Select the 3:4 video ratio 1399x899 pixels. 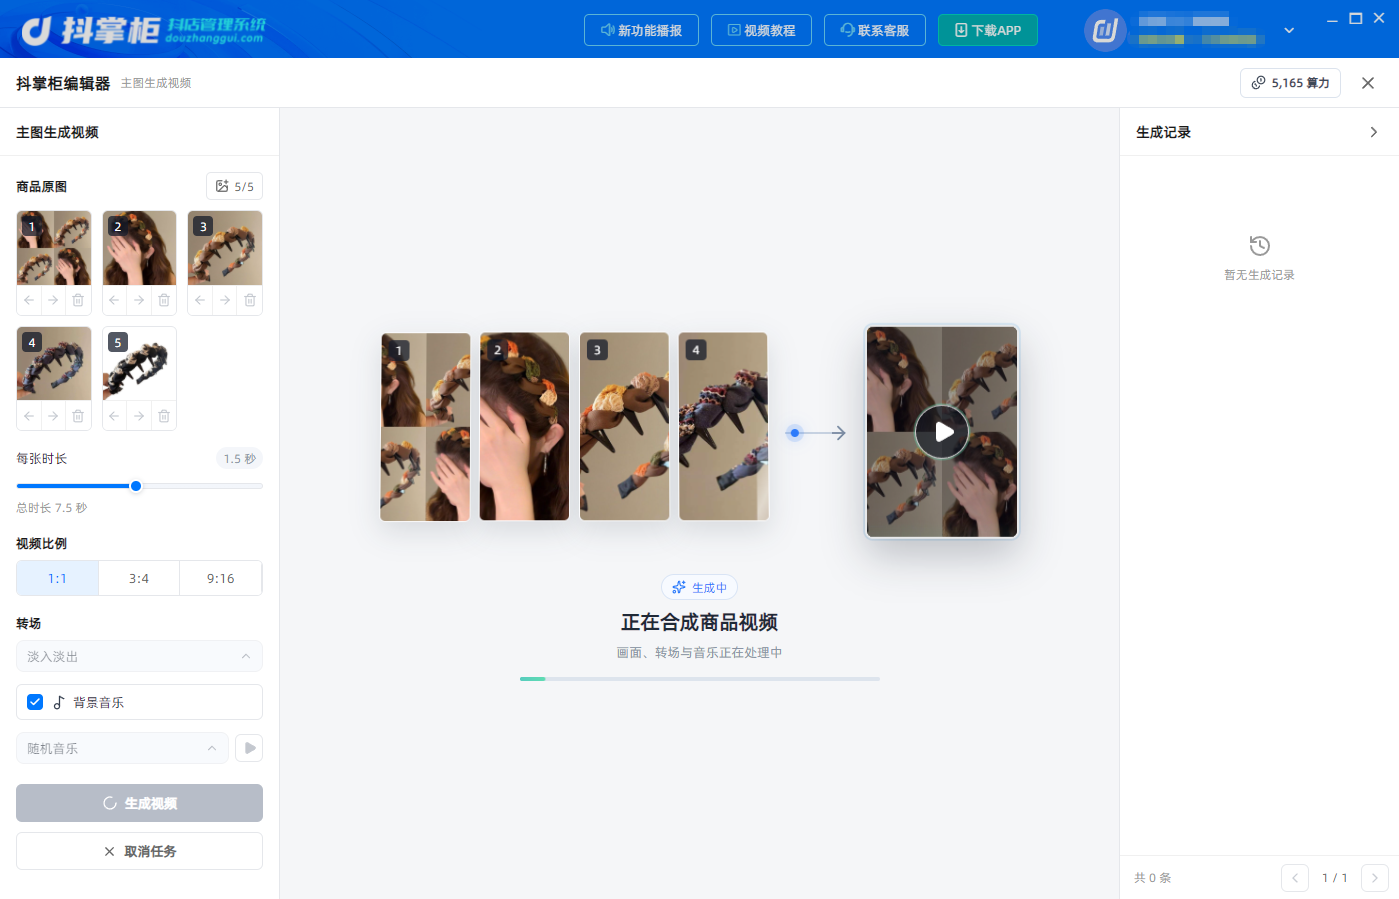coord(139,578)
